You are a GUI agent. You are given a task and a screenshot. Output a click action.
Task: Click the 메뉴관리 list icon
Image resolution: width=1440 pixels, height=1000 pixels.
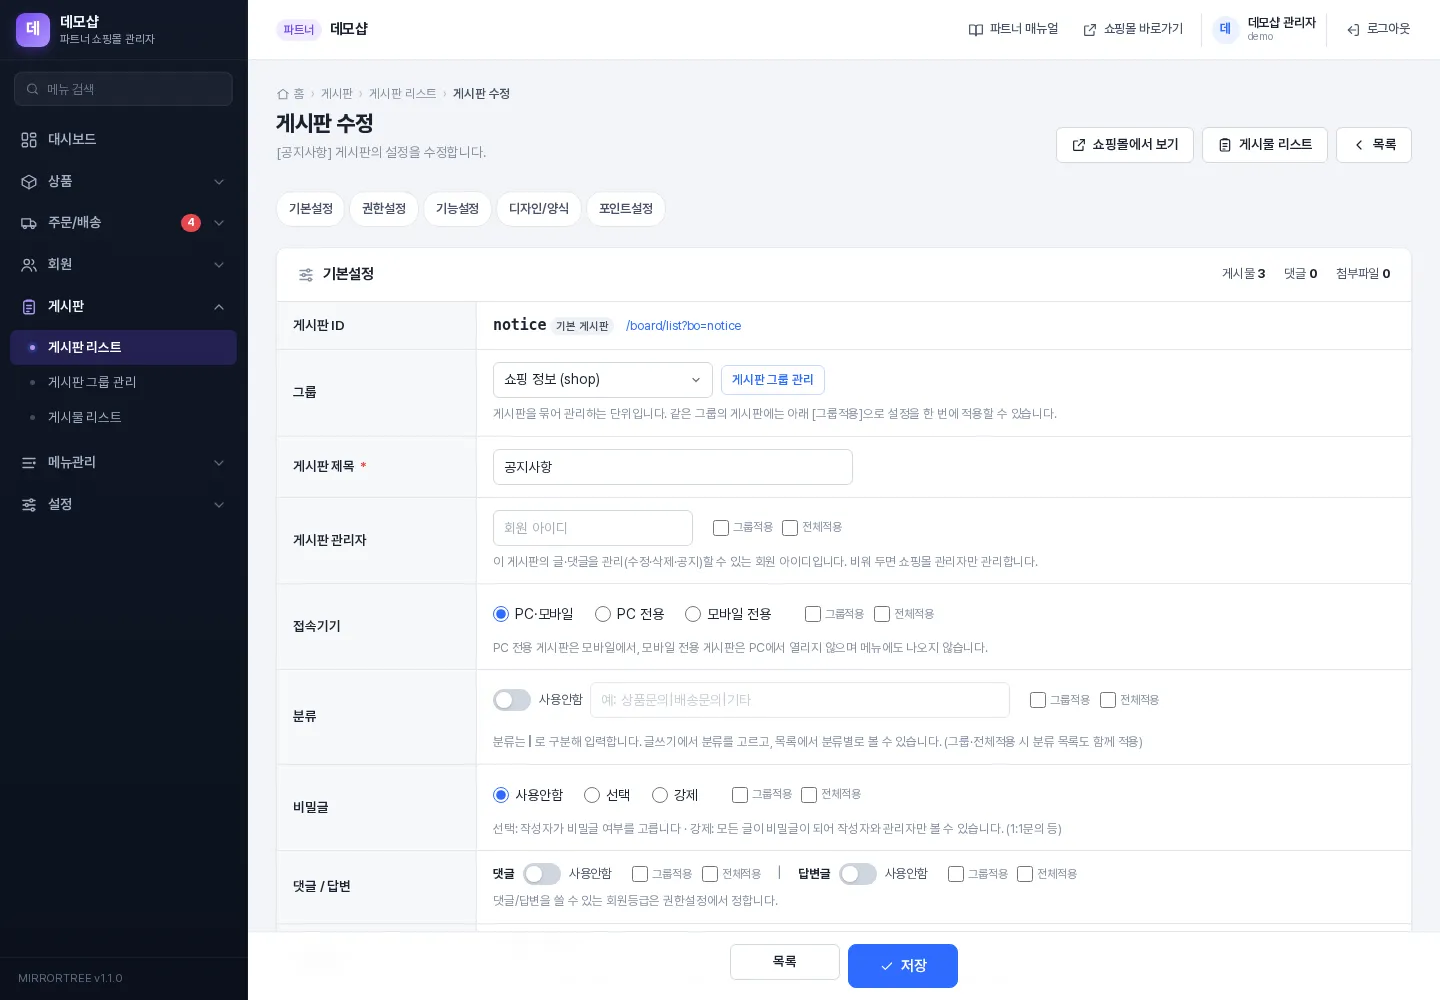pos(29,463)
